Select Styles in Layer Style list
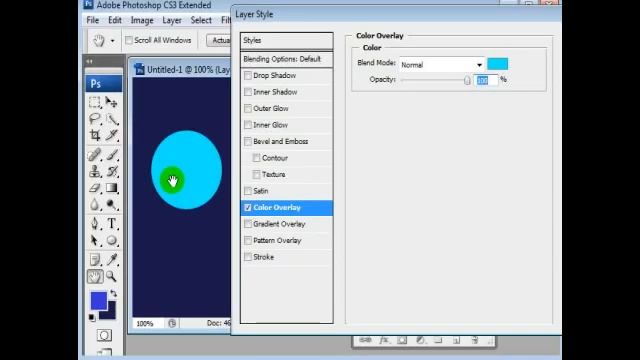640x360 pixels. pos(287,40)
